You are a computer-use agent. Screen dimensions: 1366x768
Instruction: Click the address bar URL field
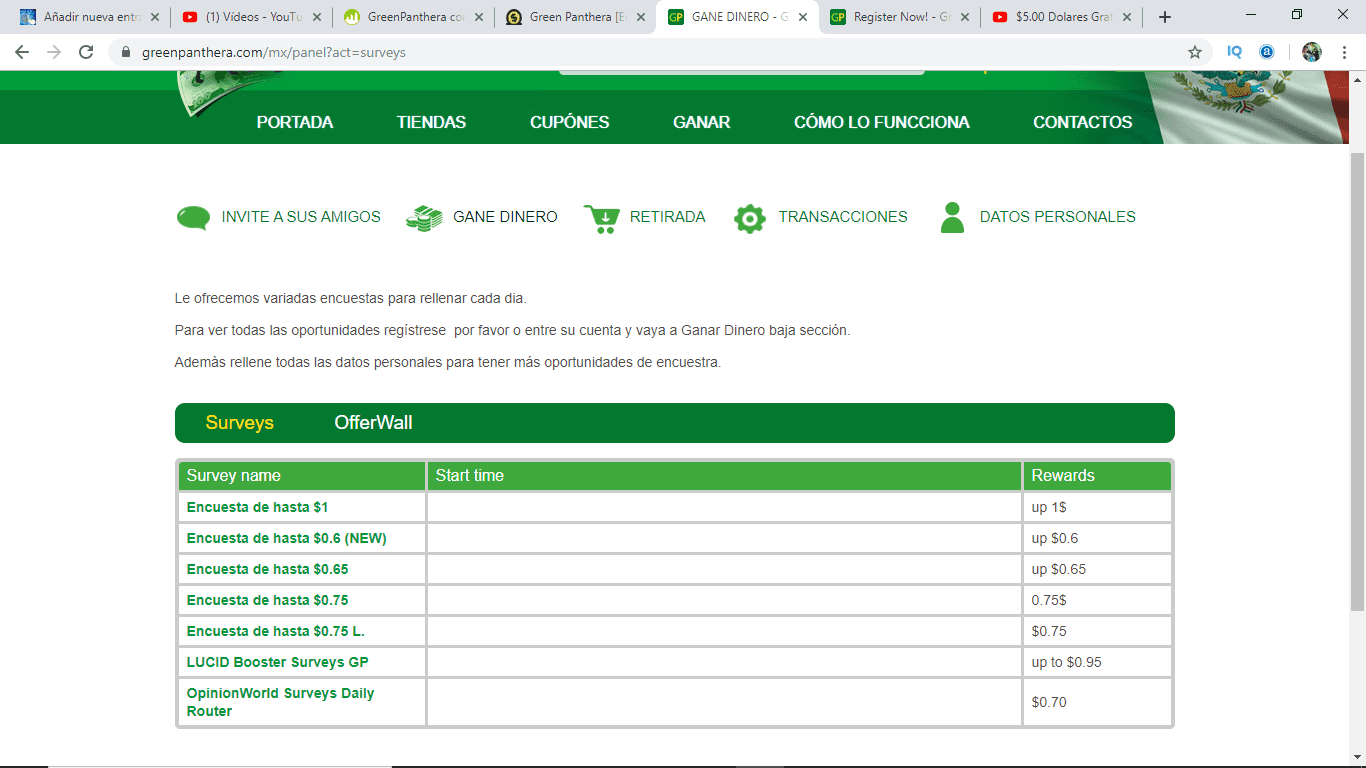(660, 52)
